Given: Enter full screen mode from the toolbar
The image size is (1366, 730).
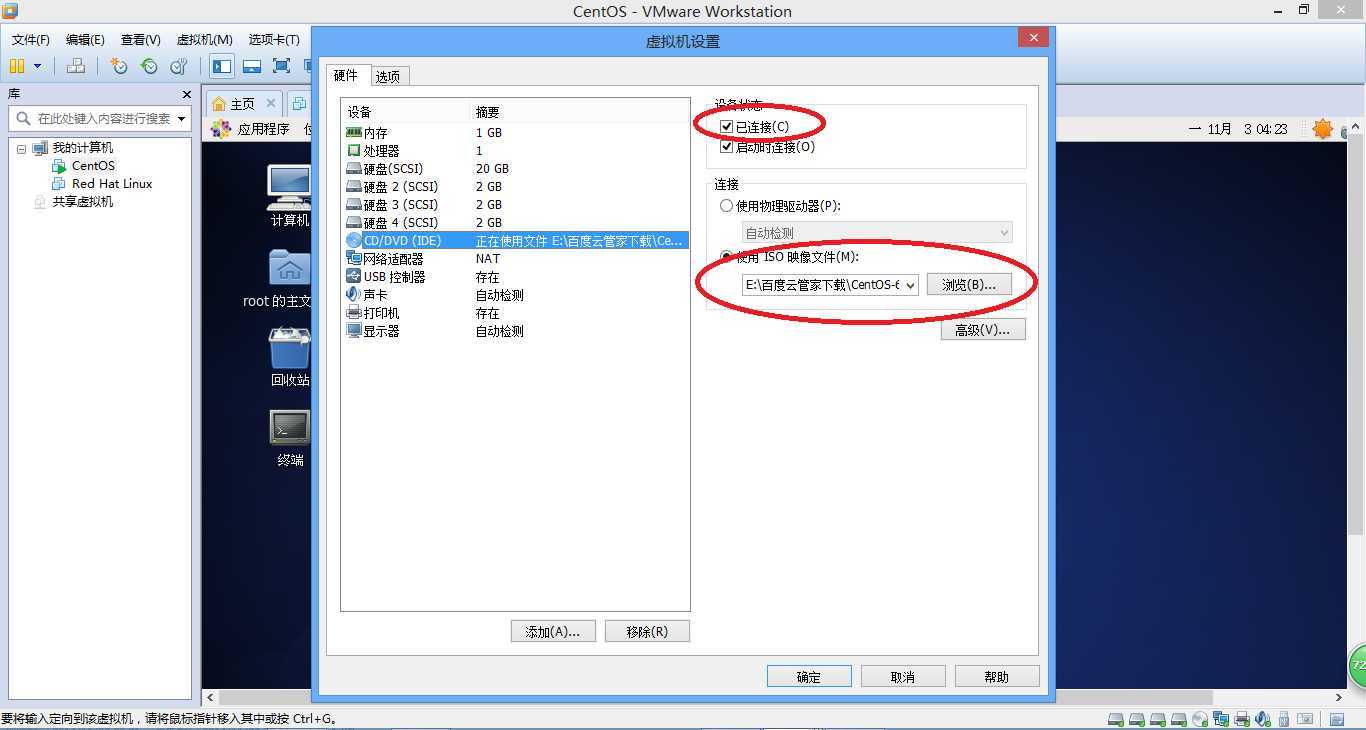Looking at the screenshot, I should pos(282,66).
